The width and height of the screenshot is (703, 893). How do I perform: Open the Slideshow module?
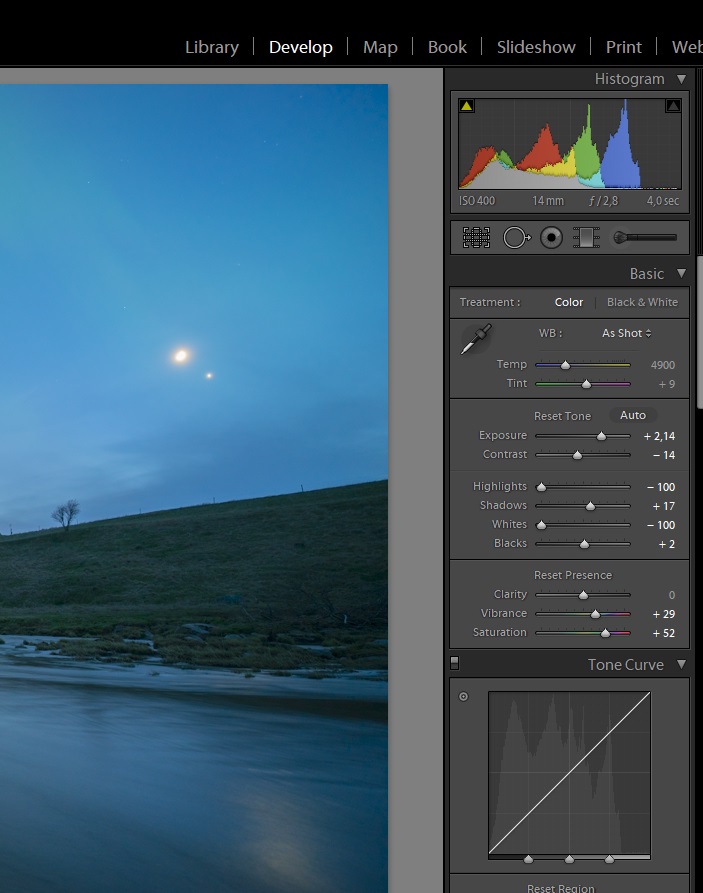pos(536,47)
